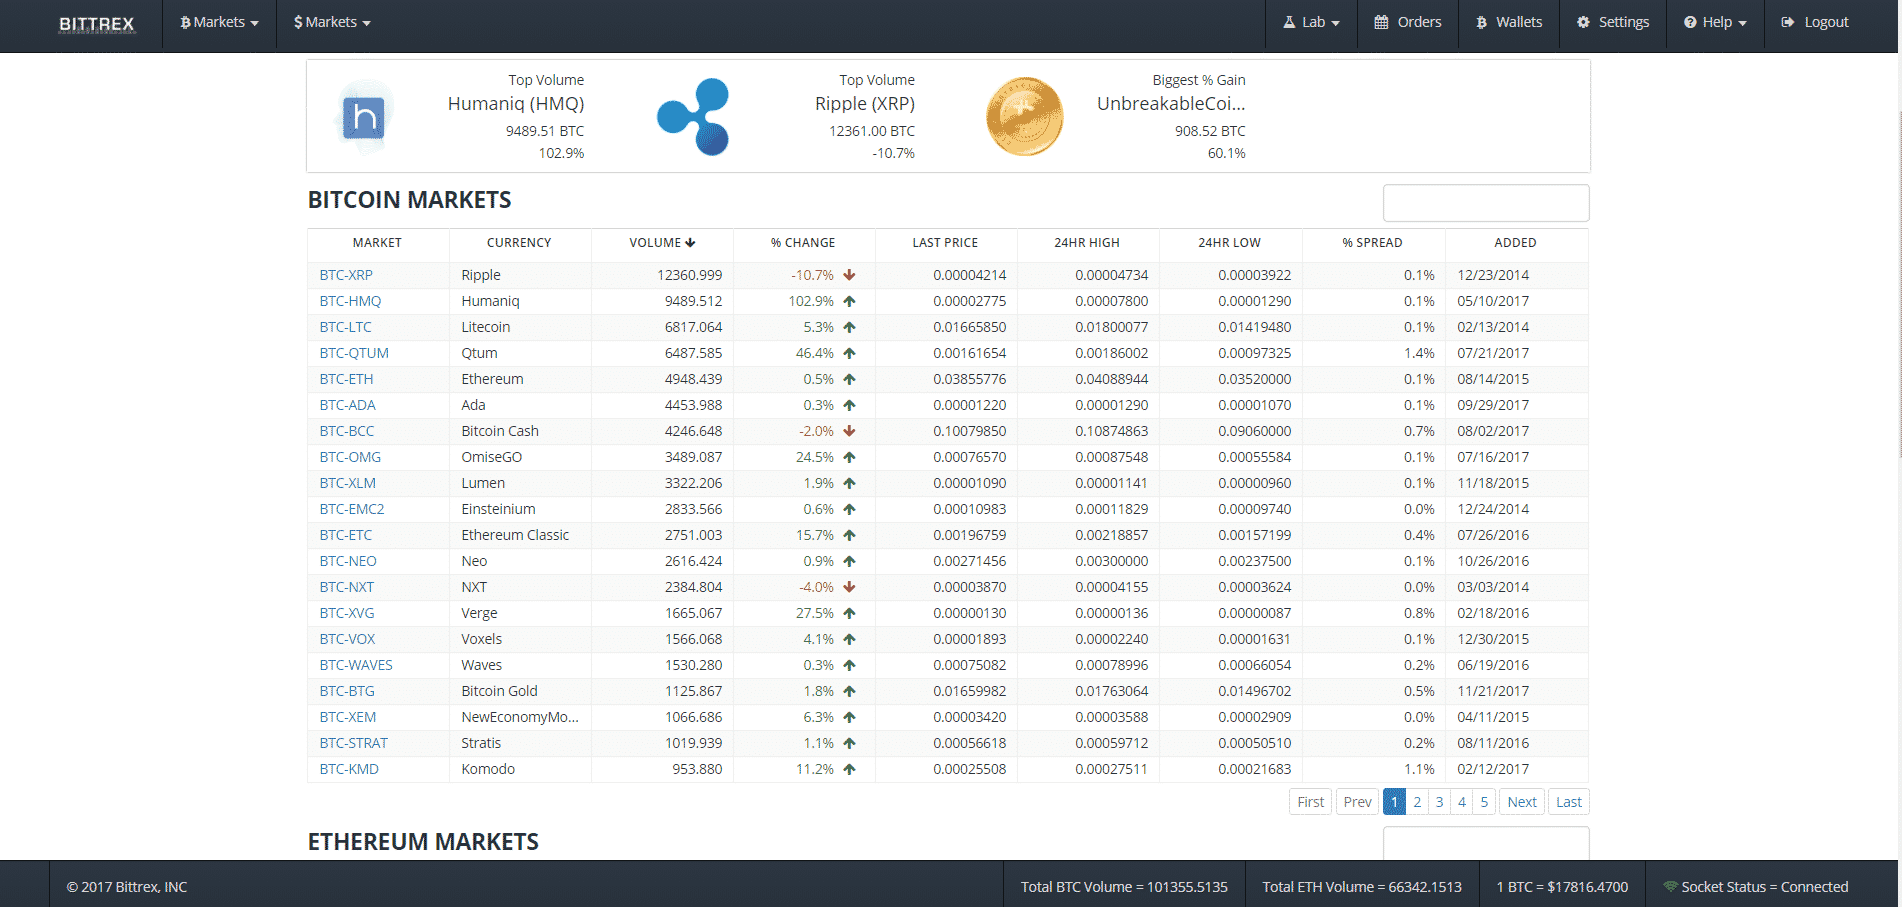
Task: Click the Humaniq coin logo
Action: (x=364, y=117)
